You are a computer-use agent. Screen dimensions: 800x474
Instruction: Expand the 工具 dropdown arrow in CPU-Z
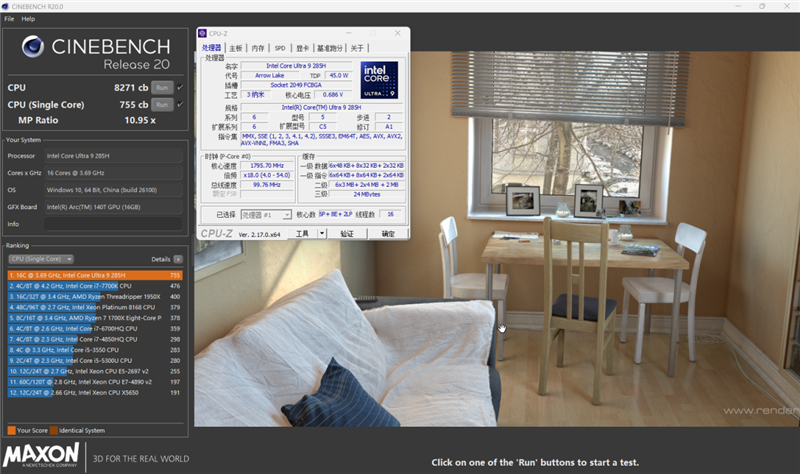322,234
